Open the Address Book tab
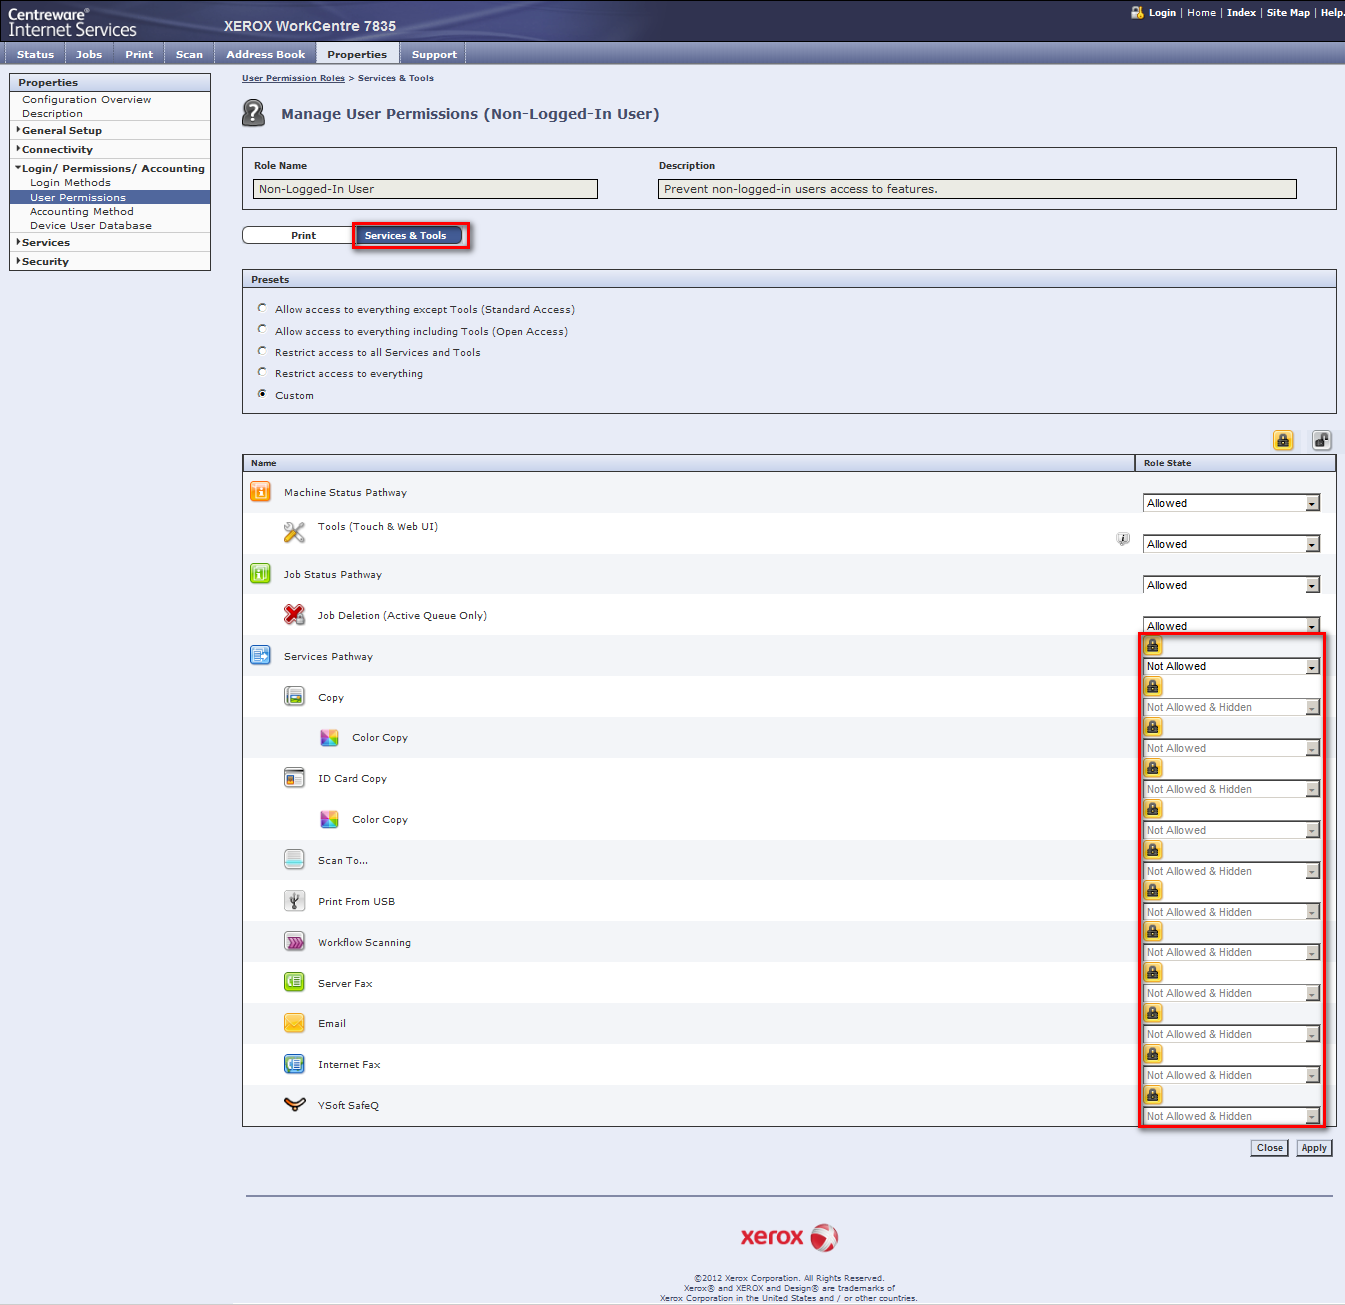 pyautogui.click(x=265, y=54)
